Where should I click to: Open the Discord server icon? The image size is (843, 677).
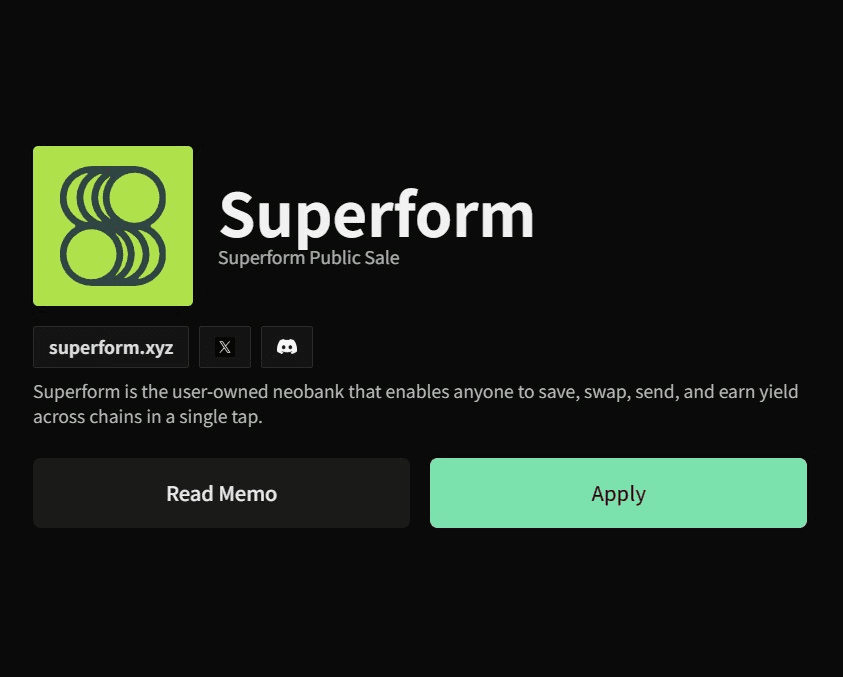coord(287,347)
